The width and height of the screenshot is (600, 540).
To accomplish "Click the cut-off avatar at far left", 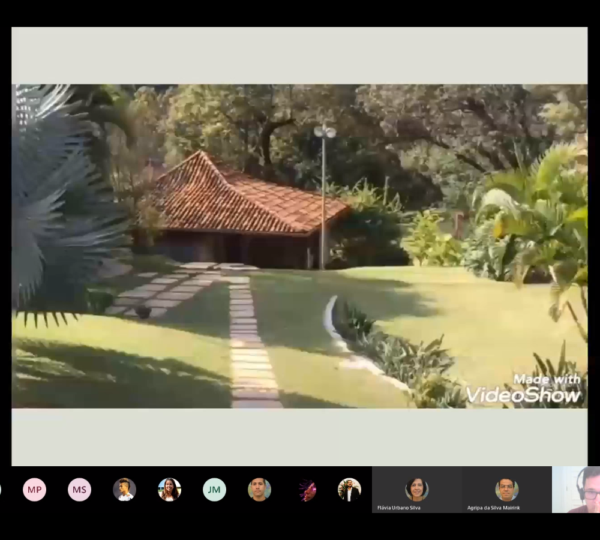I will (x=2, y=489).
